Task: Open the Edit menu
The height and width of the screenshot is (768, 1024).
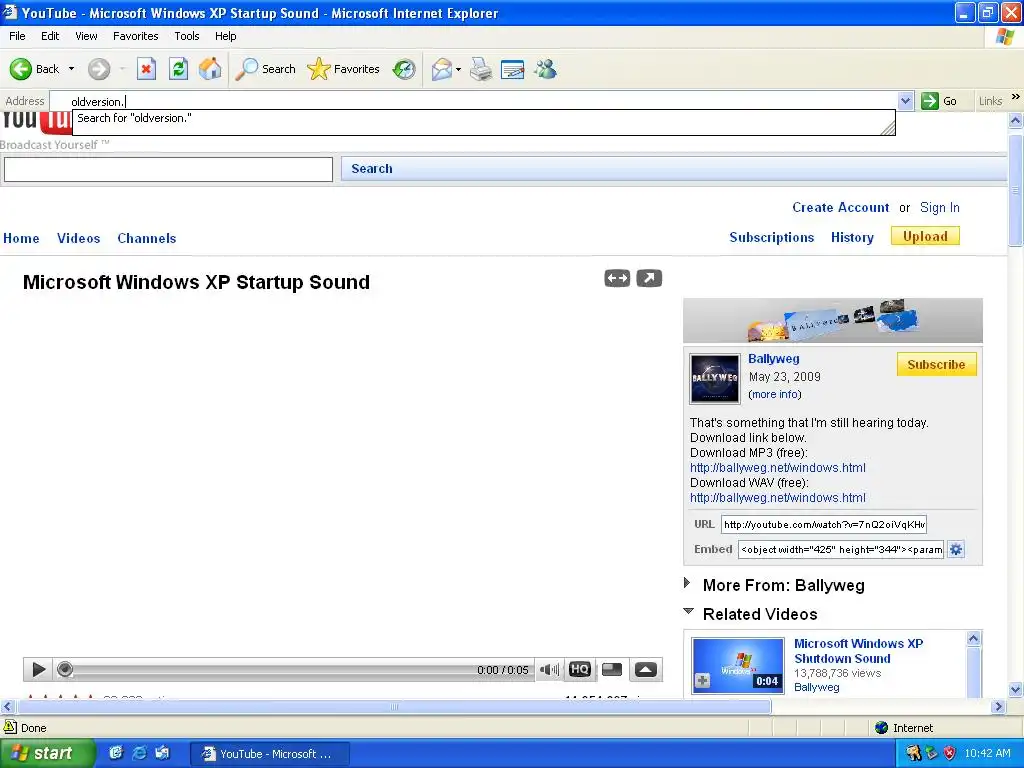Action: (50, 36)
